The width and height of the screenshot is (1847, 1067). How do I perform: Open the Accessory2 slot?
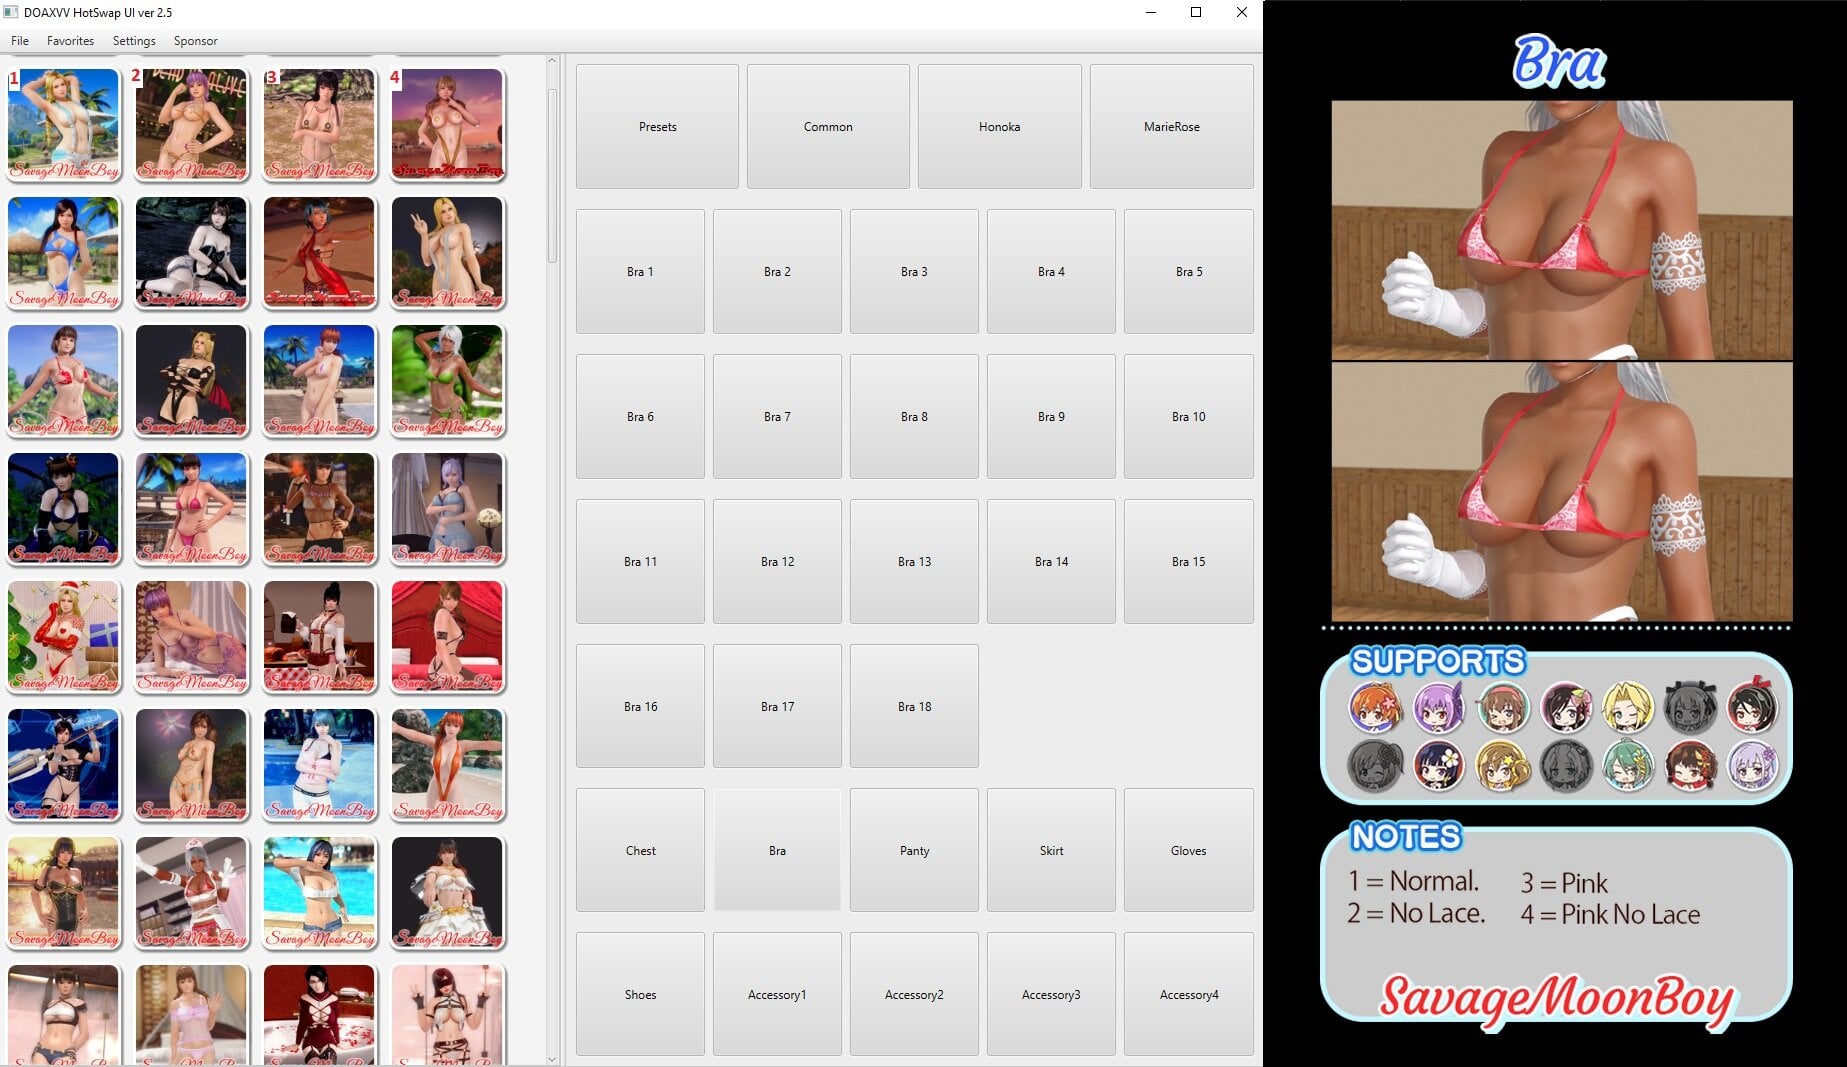[914, 994]
